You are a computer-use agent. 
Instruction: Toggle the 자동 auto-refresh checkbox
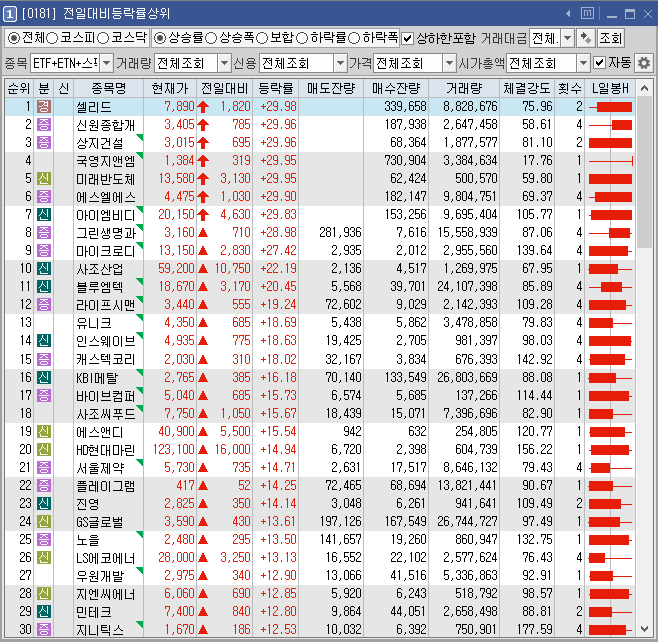tap(600, 63)
